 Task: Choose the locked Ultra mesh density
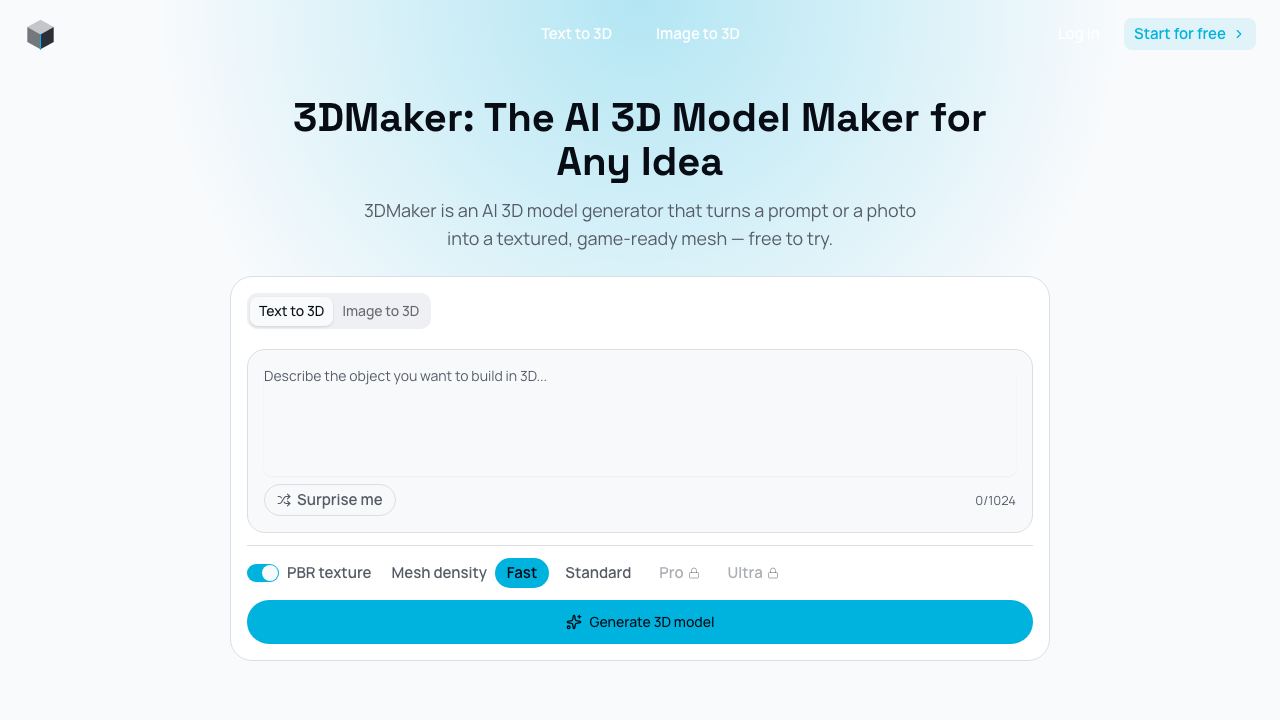point(753,573)
